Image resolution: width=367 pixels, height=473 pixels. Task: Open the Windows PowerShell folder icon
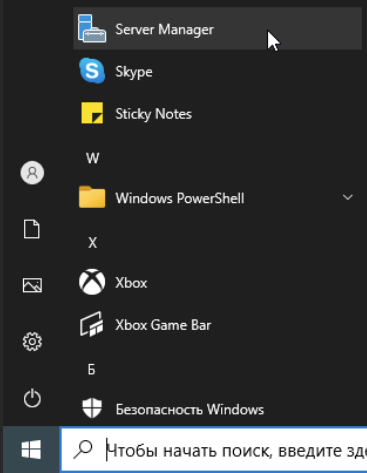[92, 197]
